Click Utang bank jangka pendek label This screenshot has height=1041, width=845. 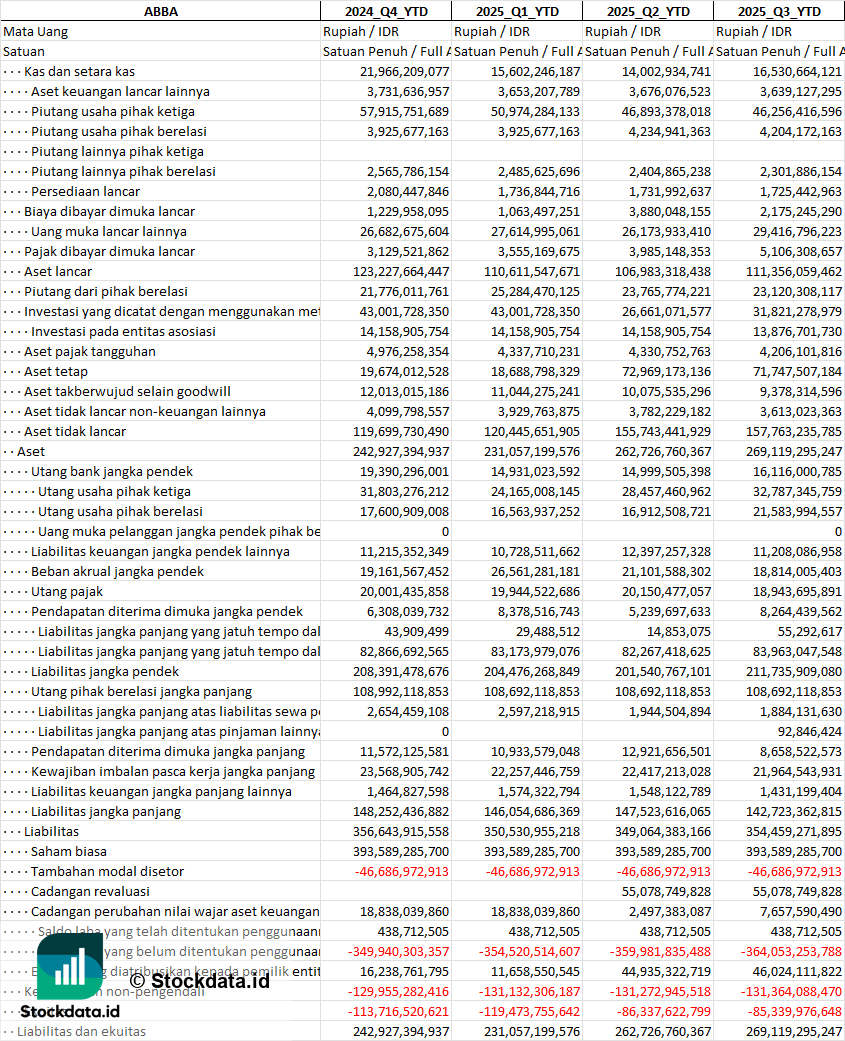click(112, 471)
